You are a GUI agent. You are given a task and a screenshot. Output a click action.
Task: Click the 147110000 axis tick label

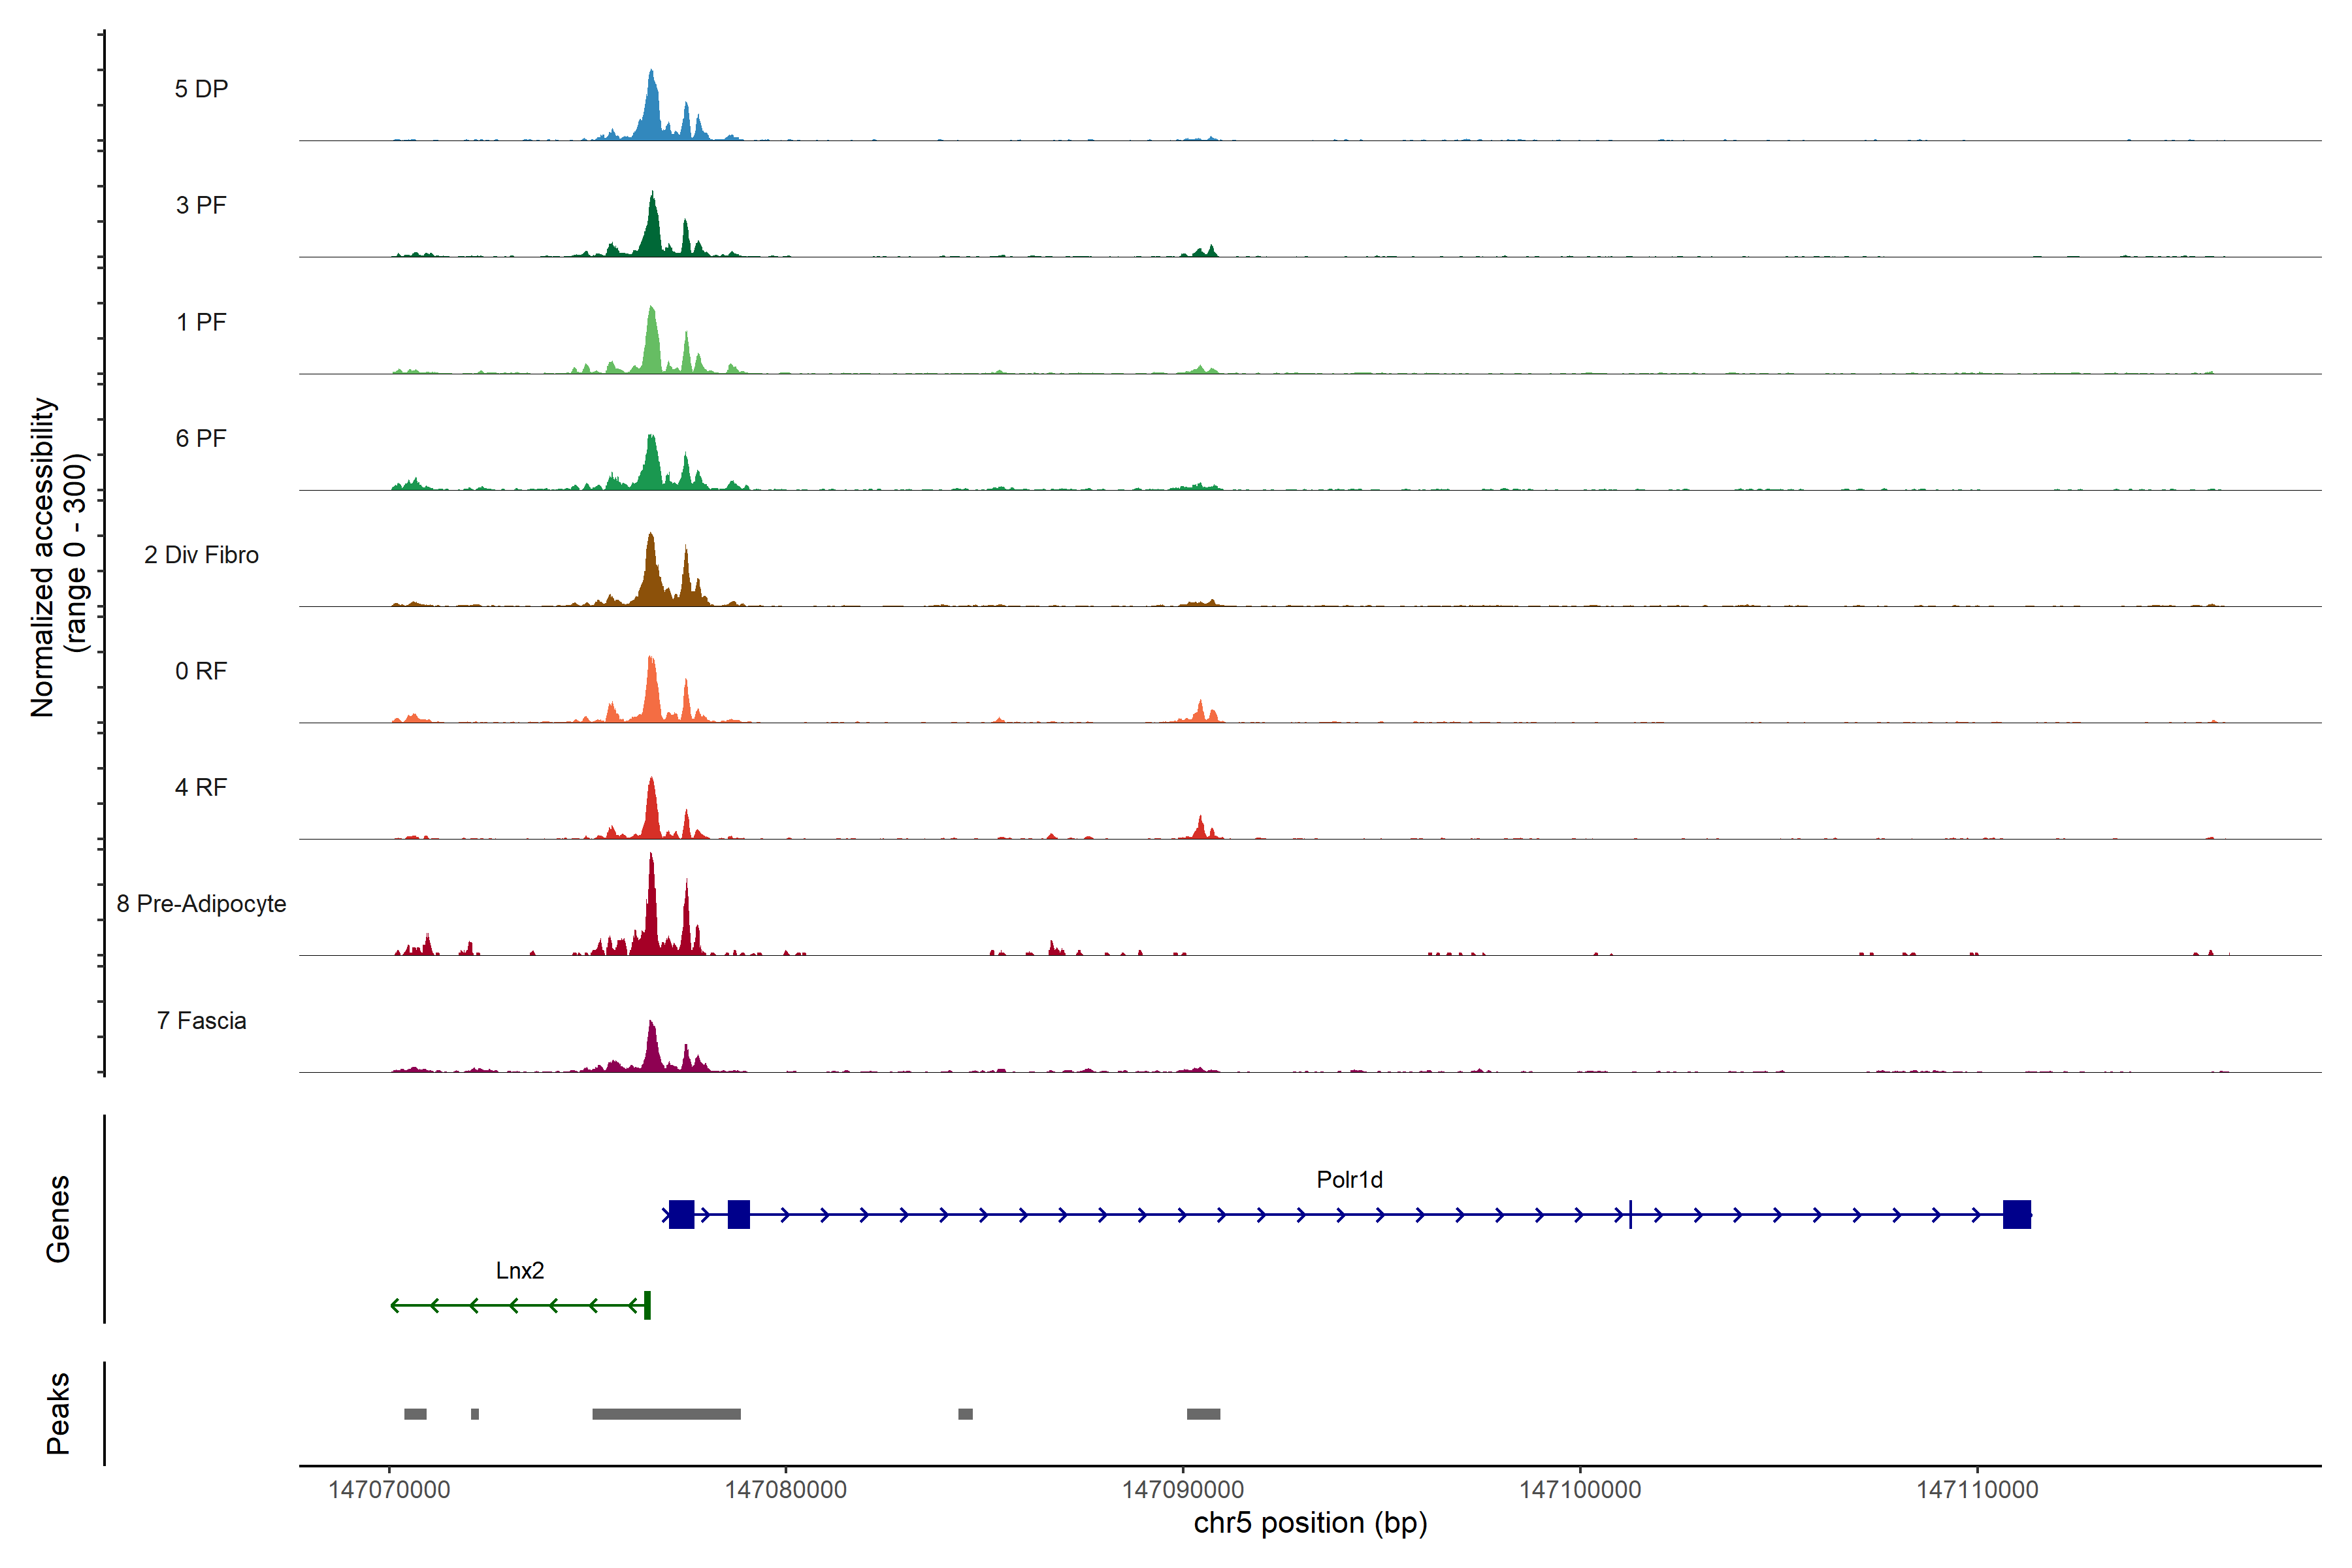click(1977, 1490)
